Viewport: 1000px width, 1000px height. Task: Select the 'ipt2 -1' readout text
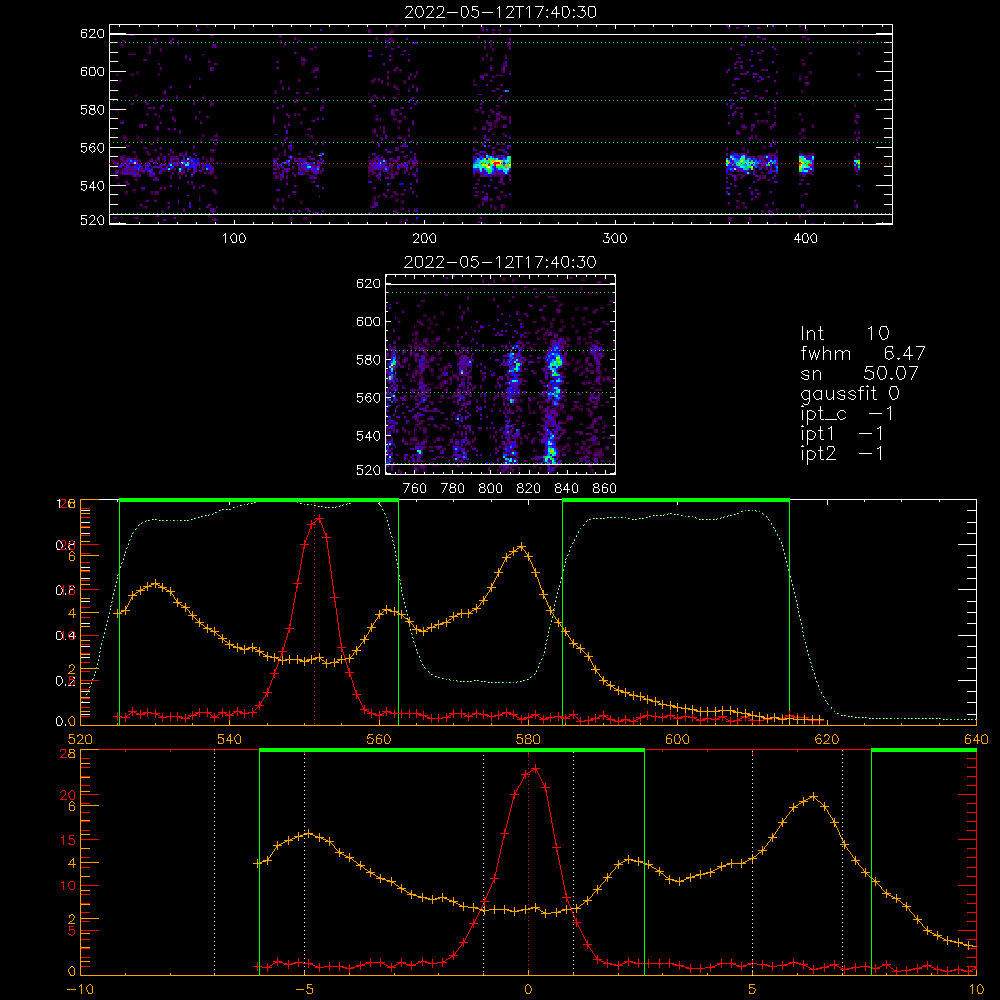pos(842,453)
